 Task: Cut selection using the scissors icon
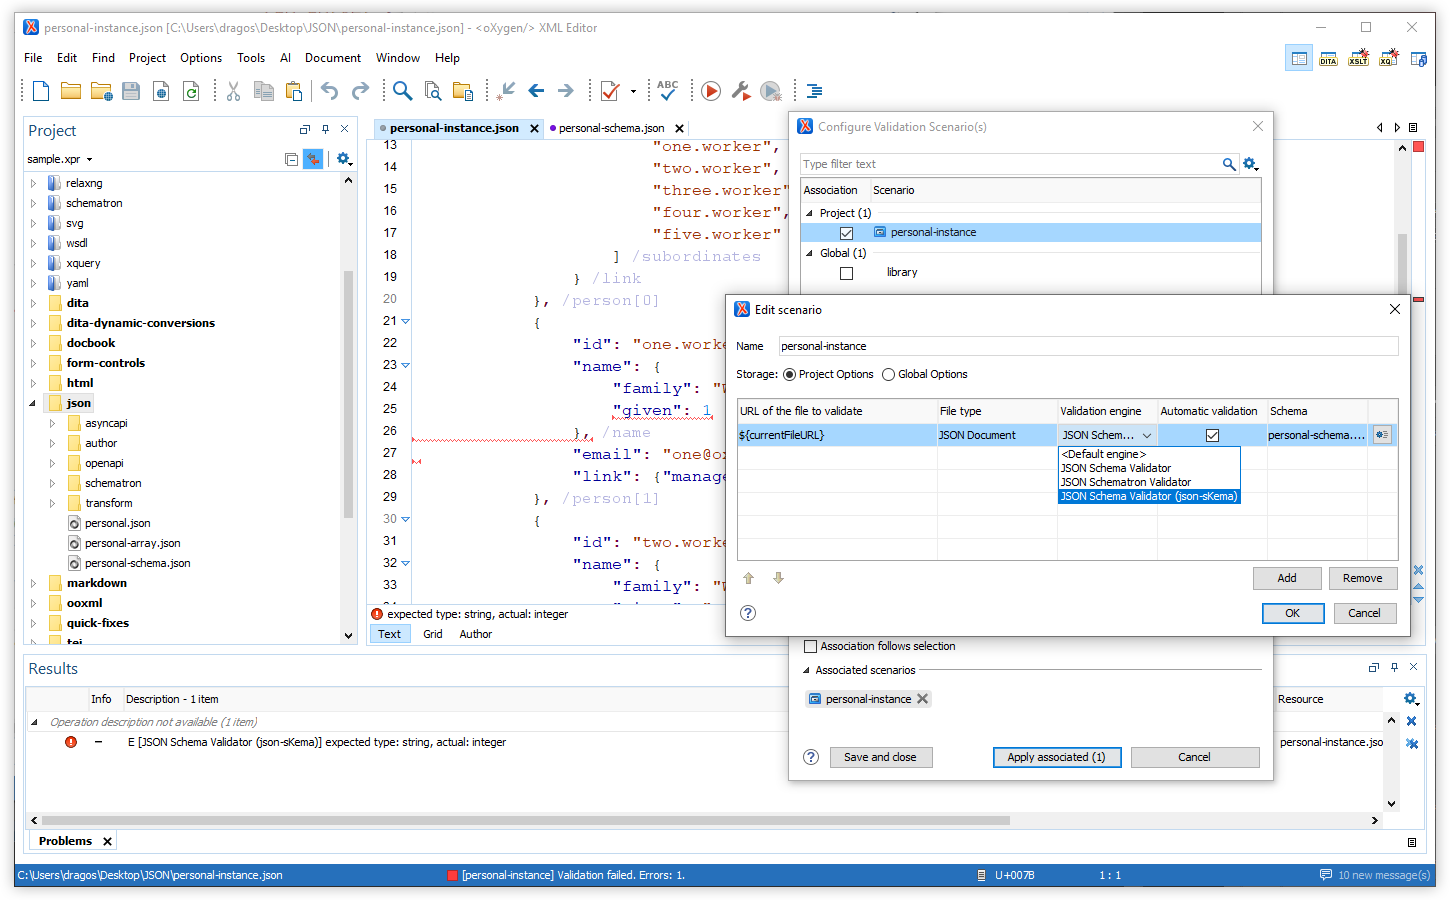(x=233, y=91)
